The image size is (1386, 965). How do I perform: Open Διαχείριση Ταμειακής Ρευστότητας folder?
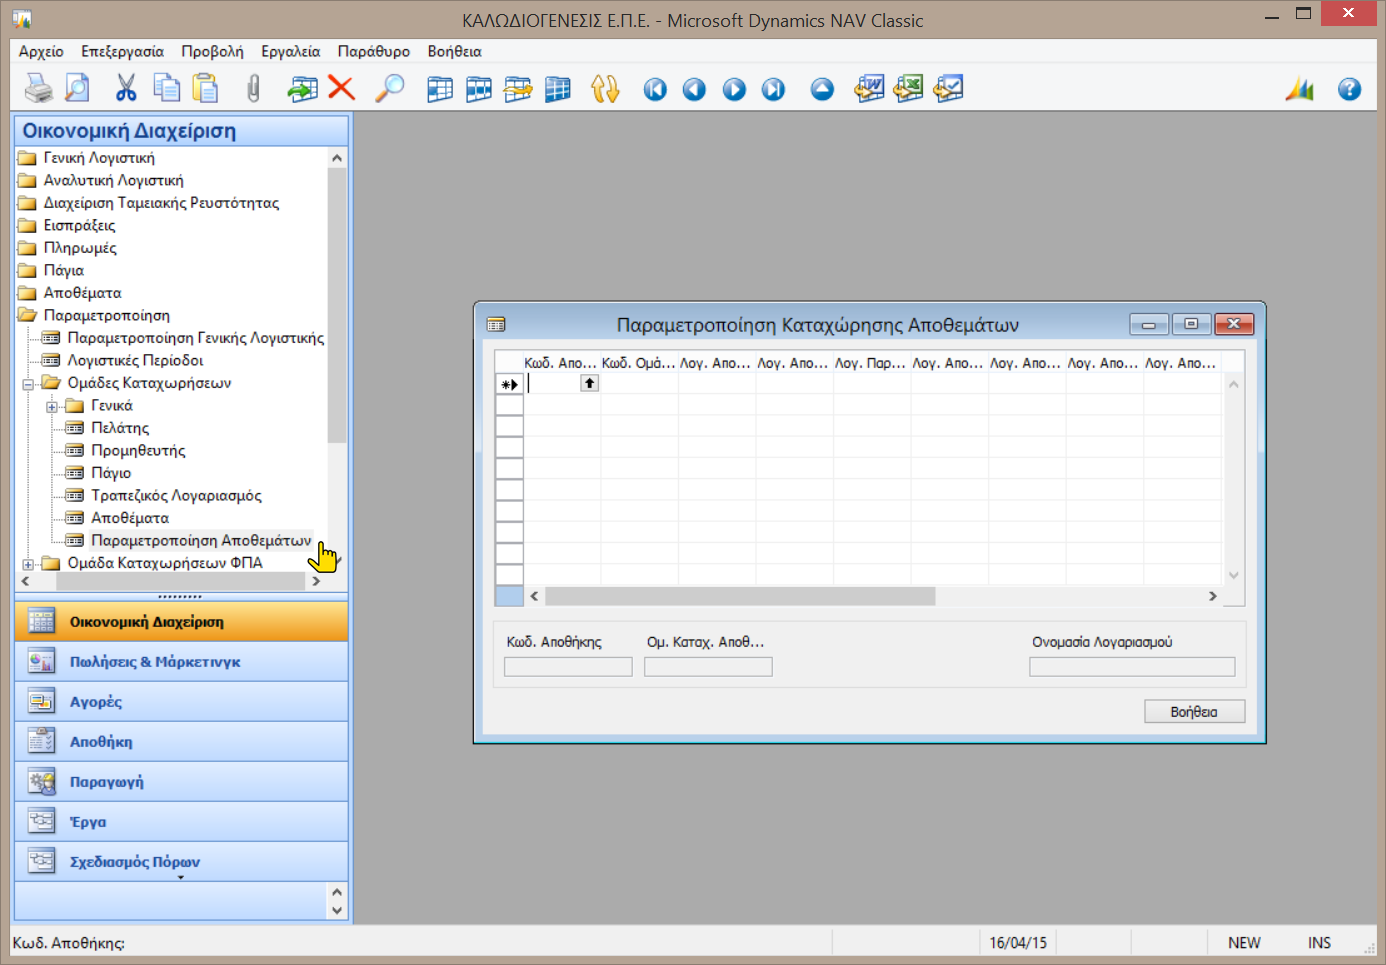click(161, 203)
